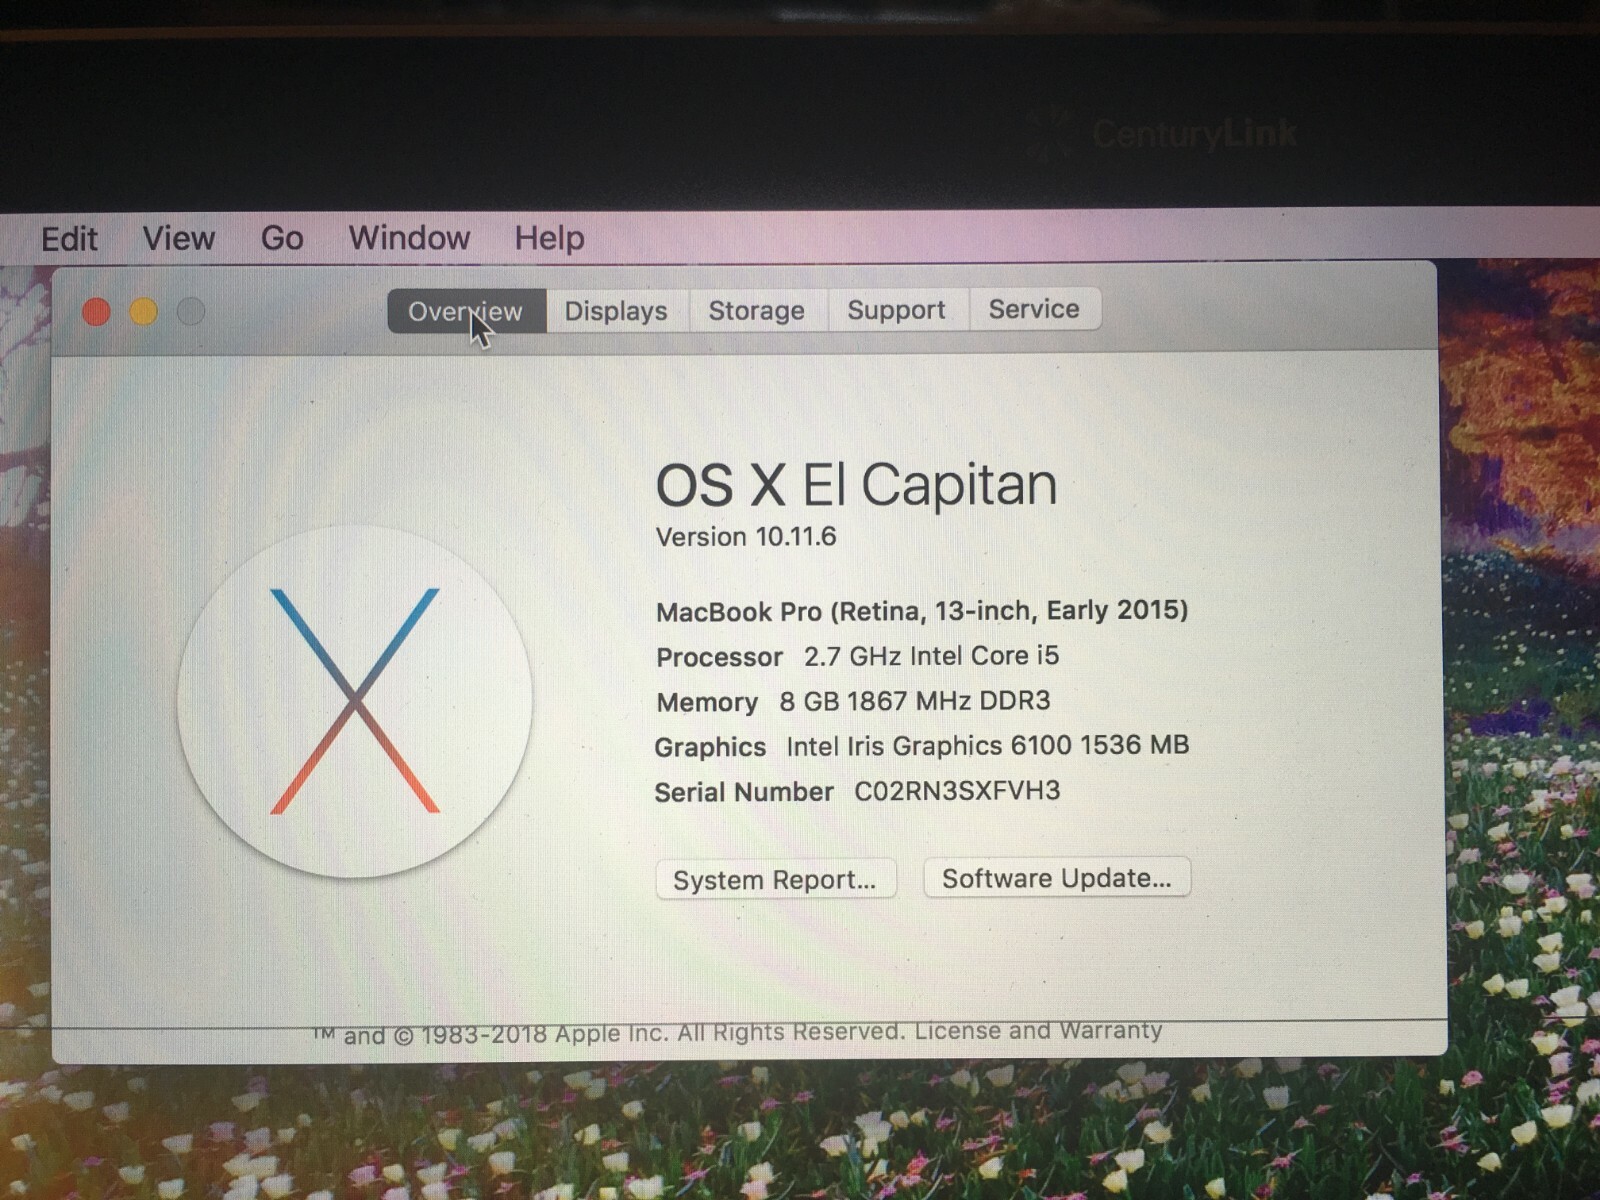1600x1200 pixels.
Task: Open the License and Warranty link
Action: [x=1038, y=1030]
